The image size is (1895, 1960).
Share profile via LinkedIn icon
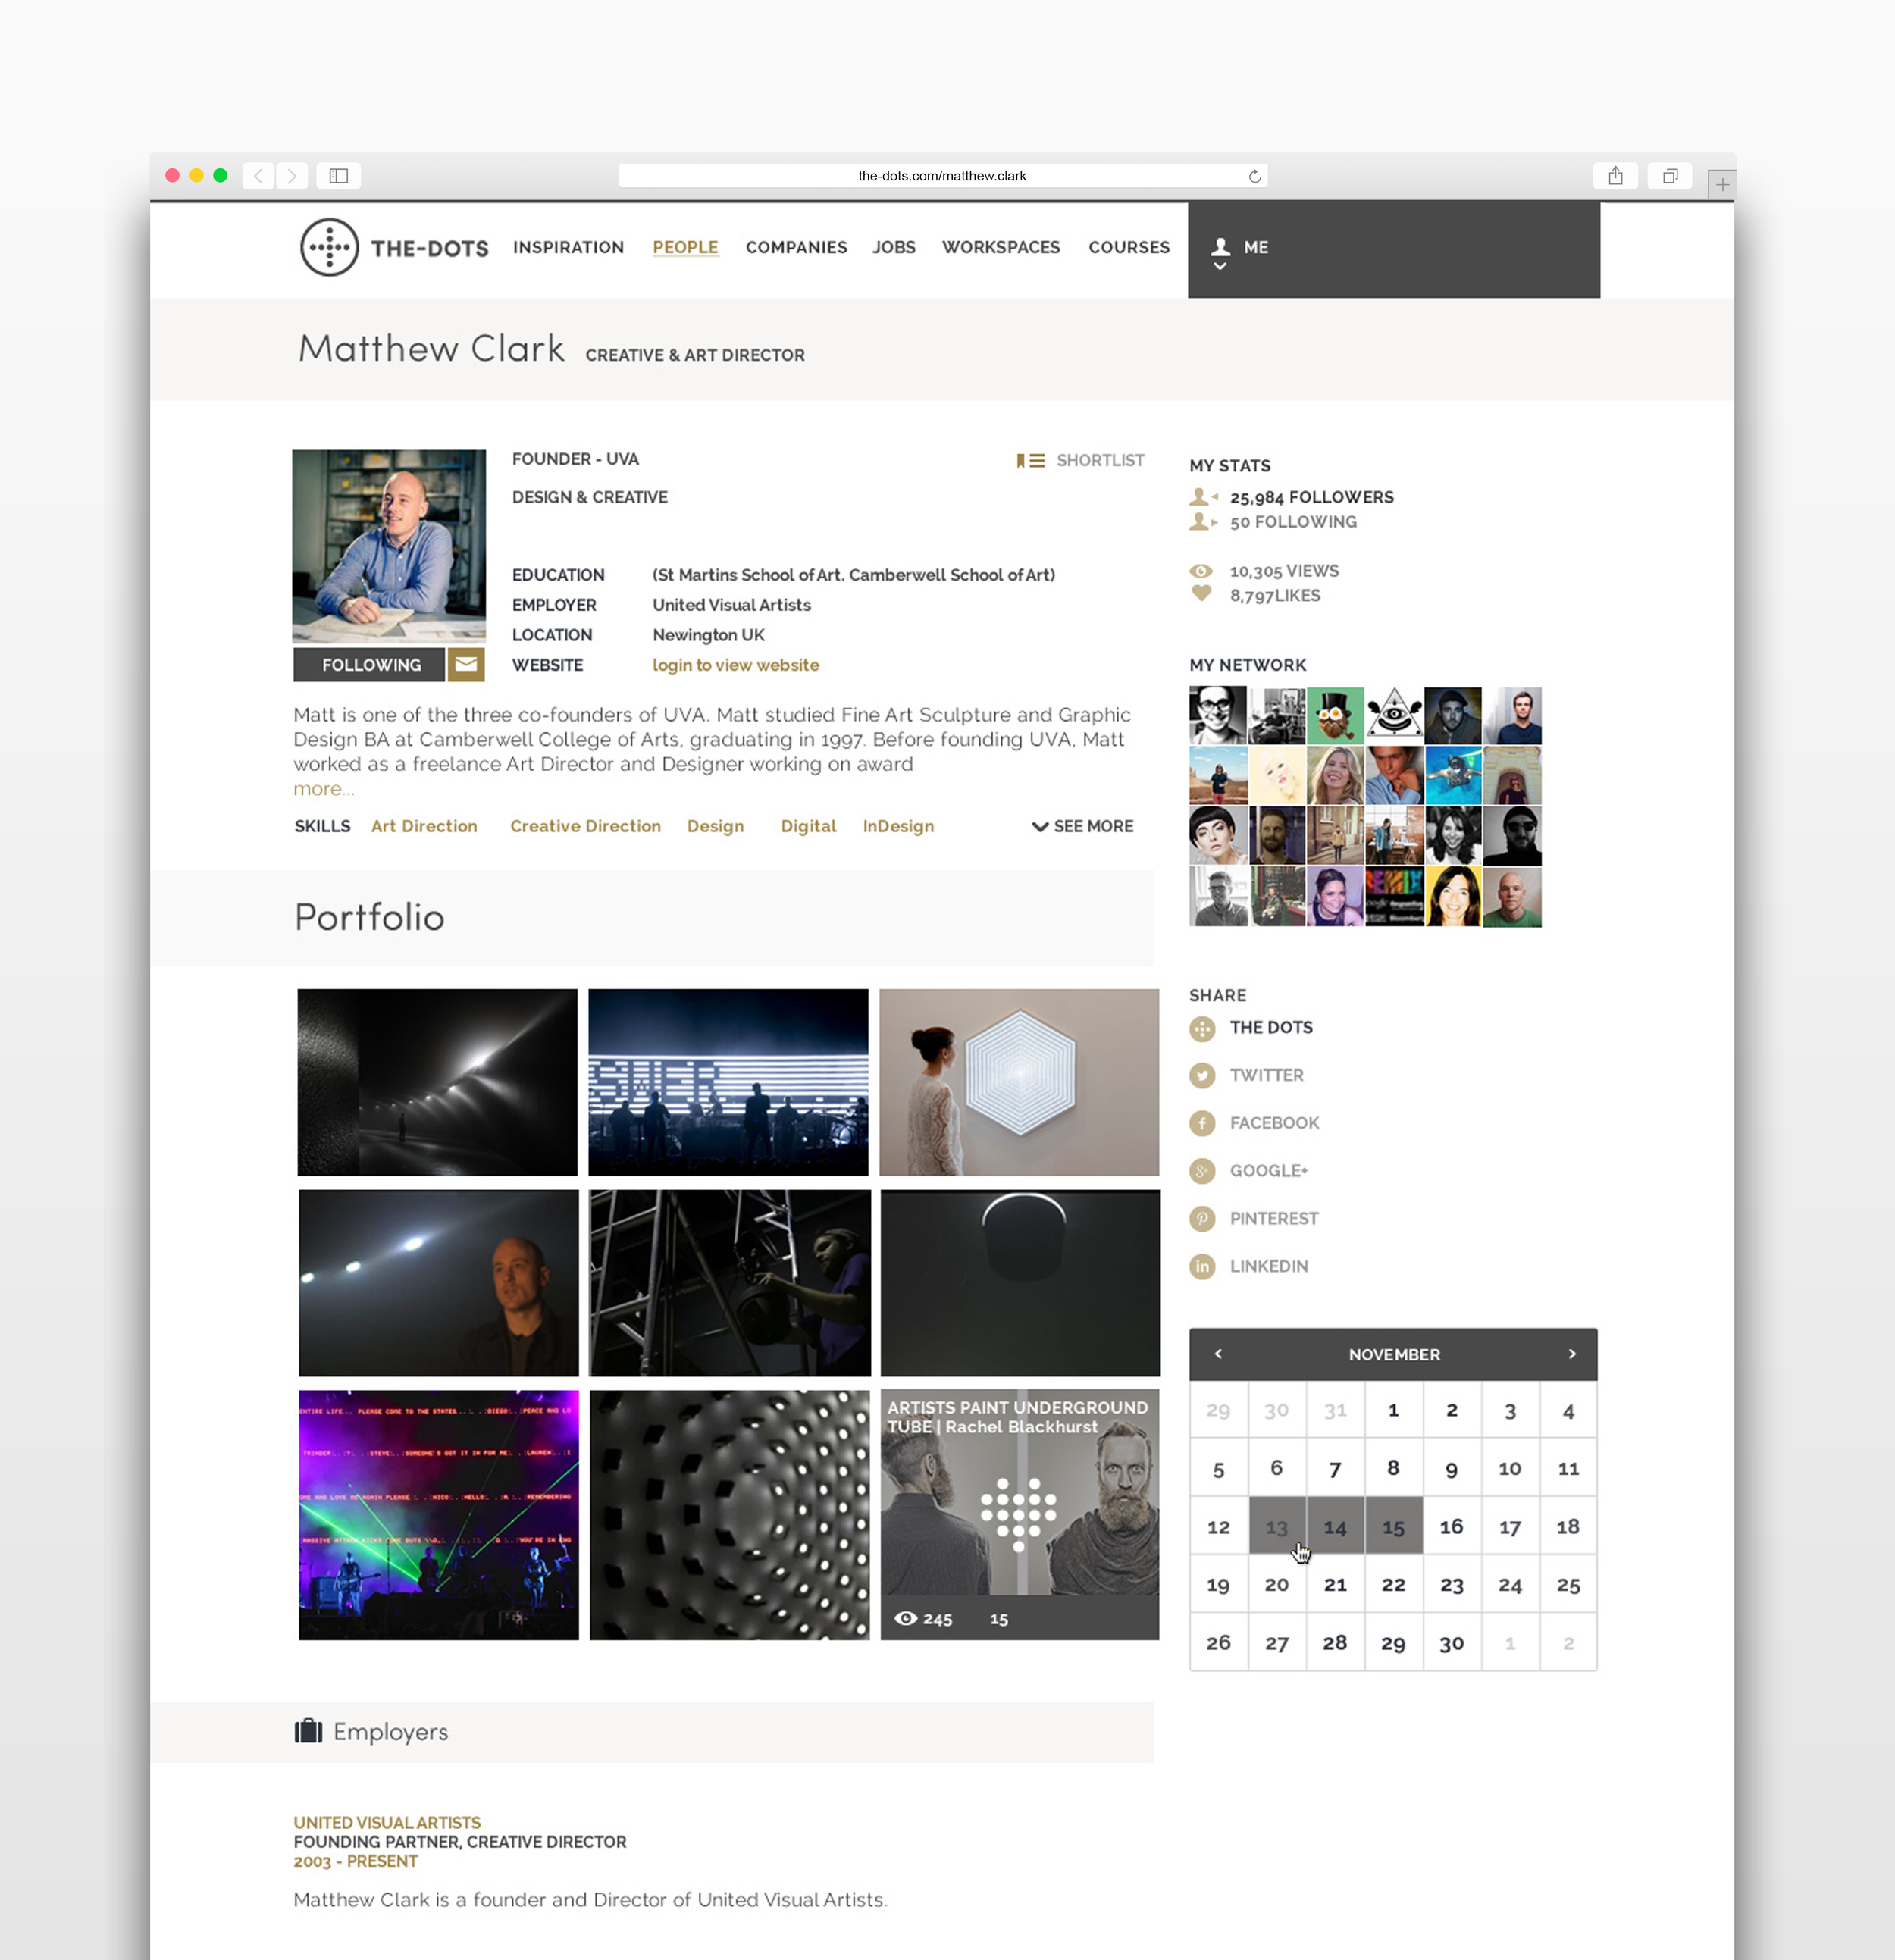point(1202,1267)
